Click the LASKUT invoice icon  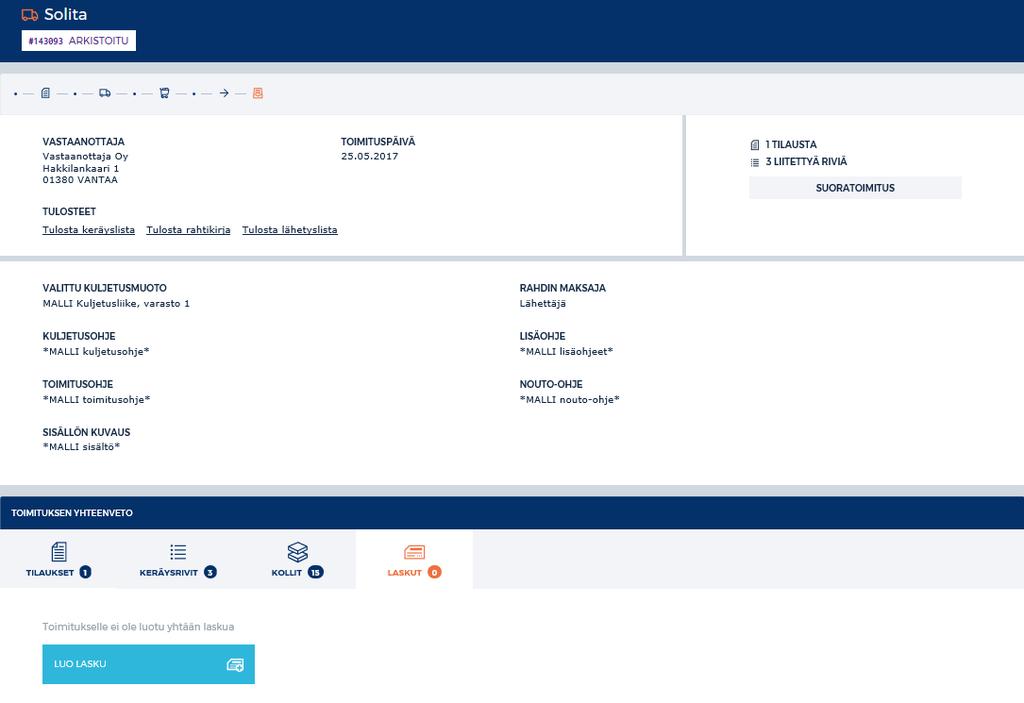[x=415, y=552]
